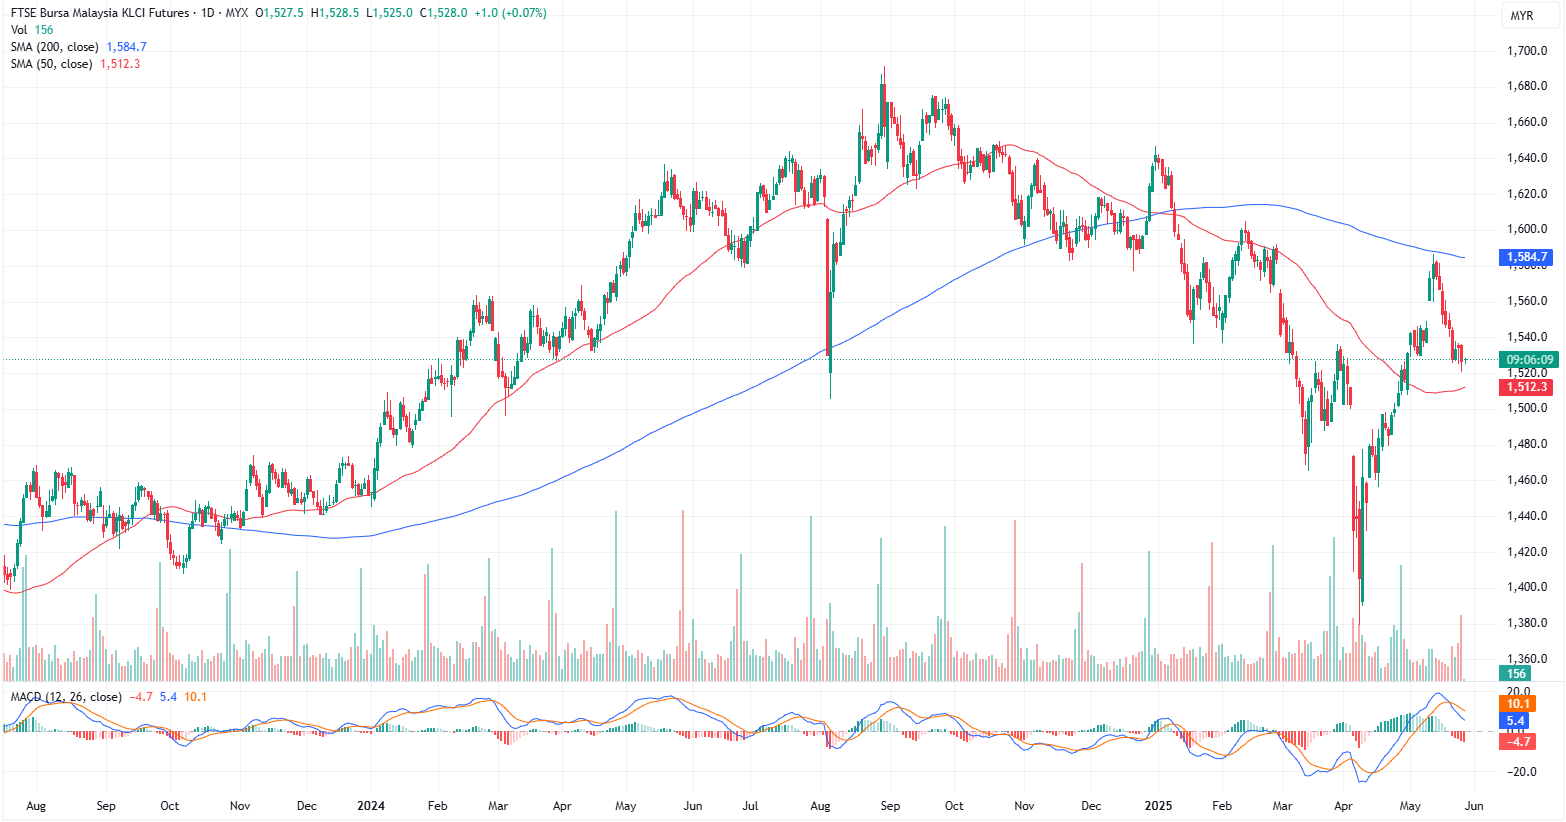Click the orange 10.1 MACD signal label
The image size is (1566, 822).
pyautogui.click(x=1517, y=704)
